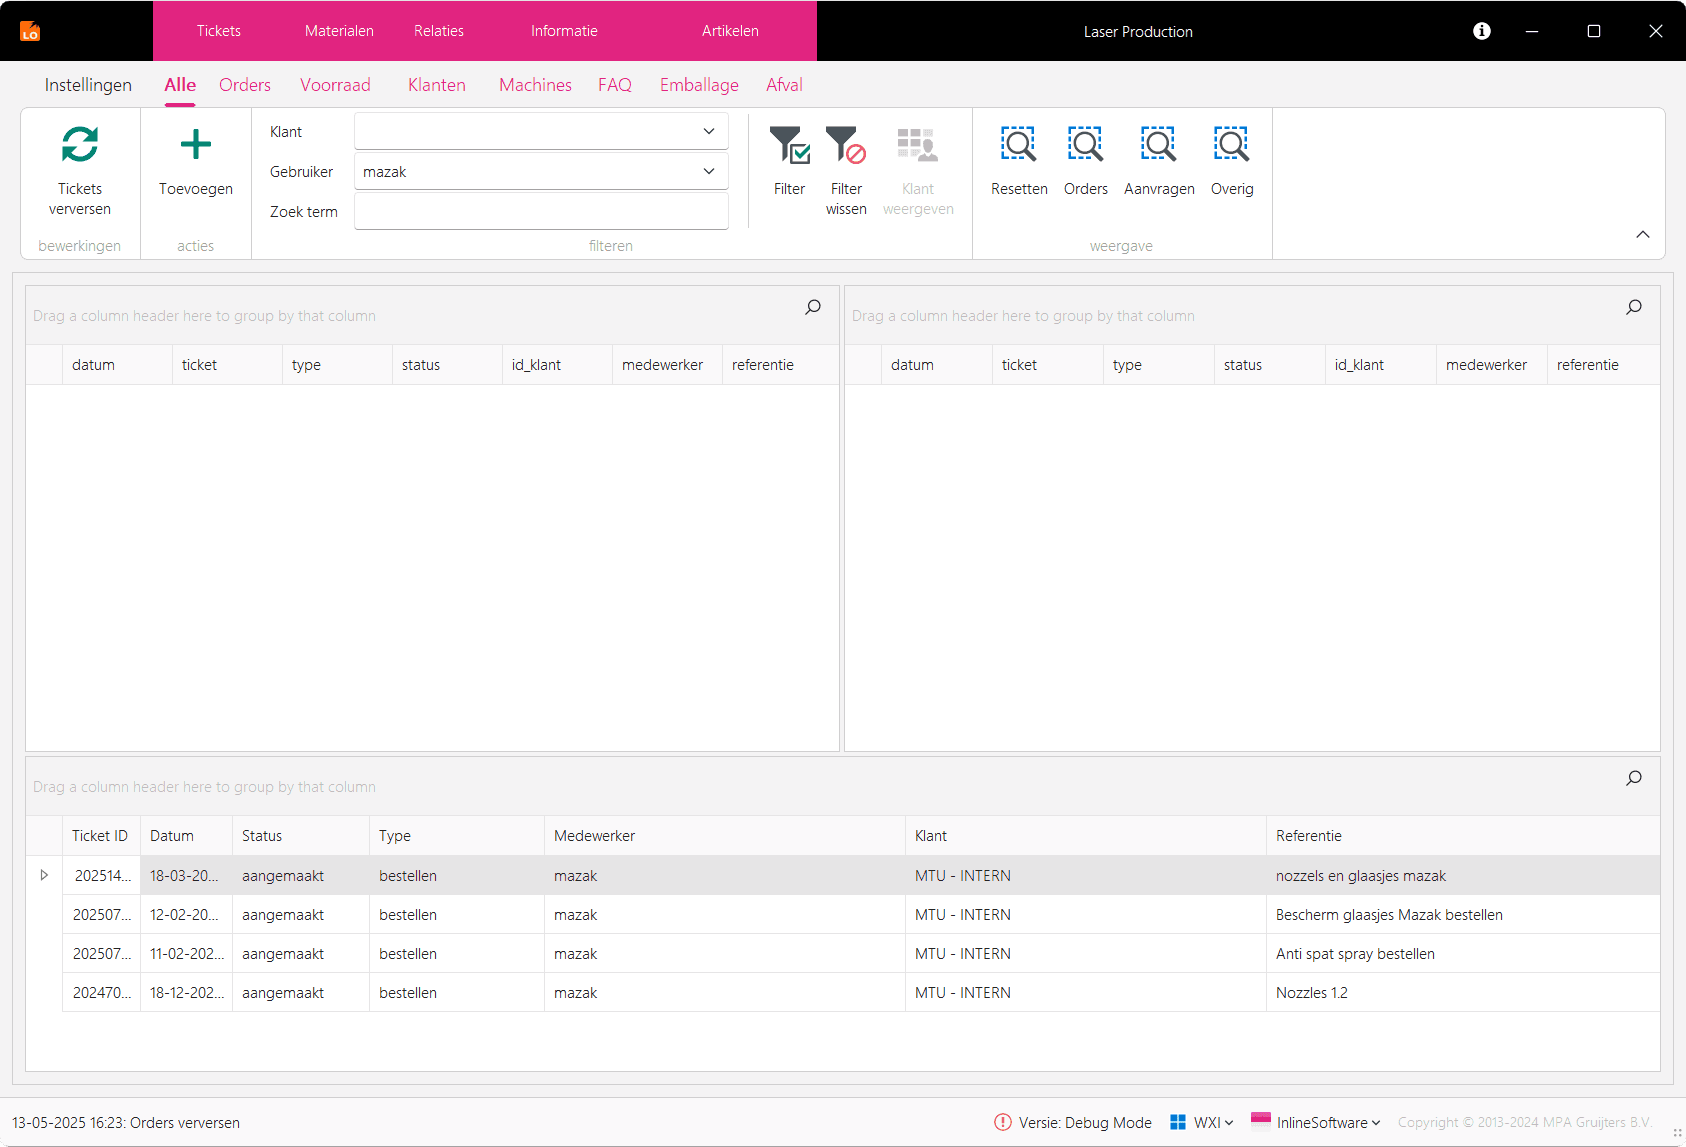Click the Tickets verversen refresh icon
This screenshot has height=1147, width=1686.
click(80, 144)
